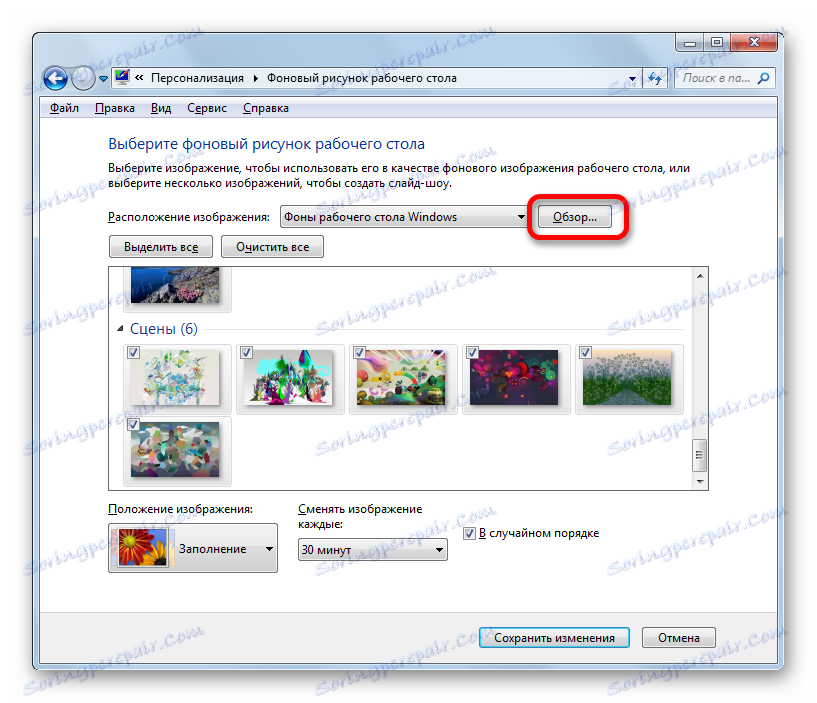Viewport: 817px width, 703px height.
Task: Click the Обзор... button
Action: click(575, 217)
